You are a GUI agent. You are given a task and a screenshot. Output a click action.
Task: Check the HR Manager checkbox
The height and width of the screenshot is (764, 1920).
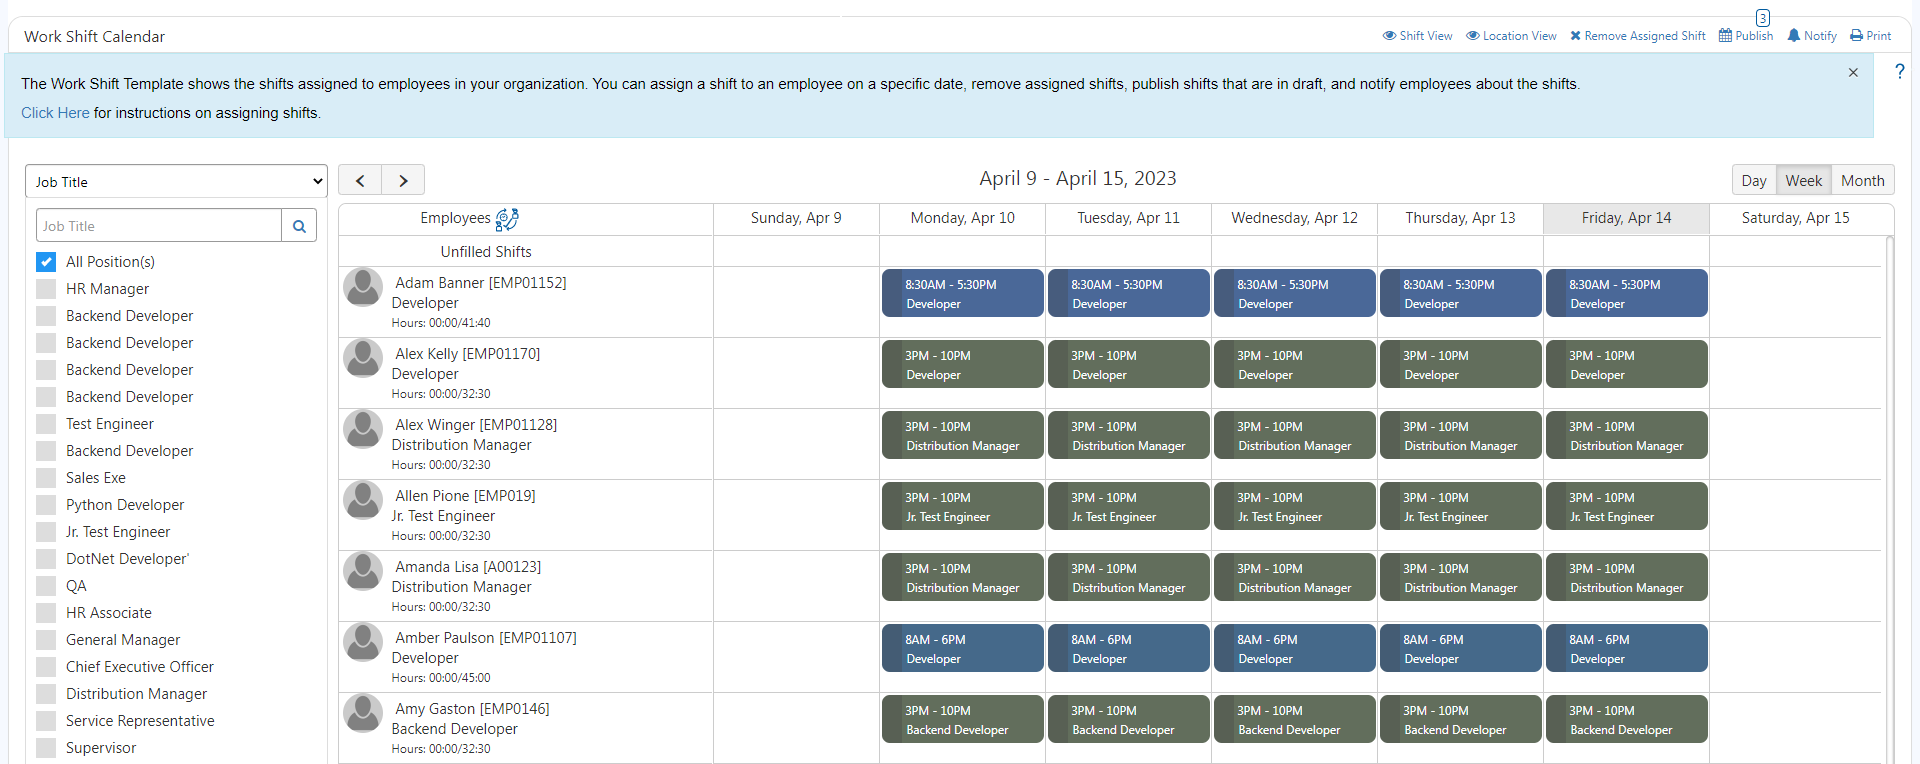(x=46, y=289)
